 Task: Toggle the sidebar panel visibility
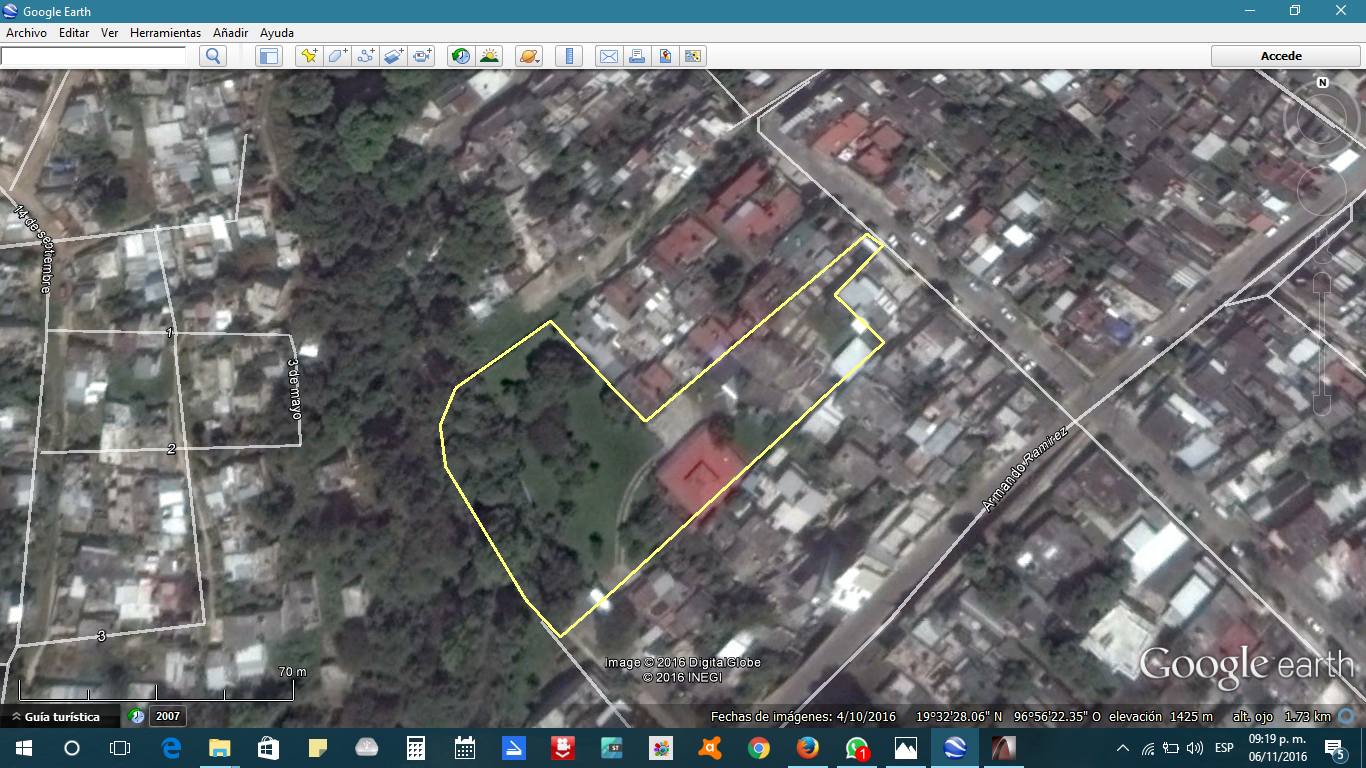(x=268, y=56)
